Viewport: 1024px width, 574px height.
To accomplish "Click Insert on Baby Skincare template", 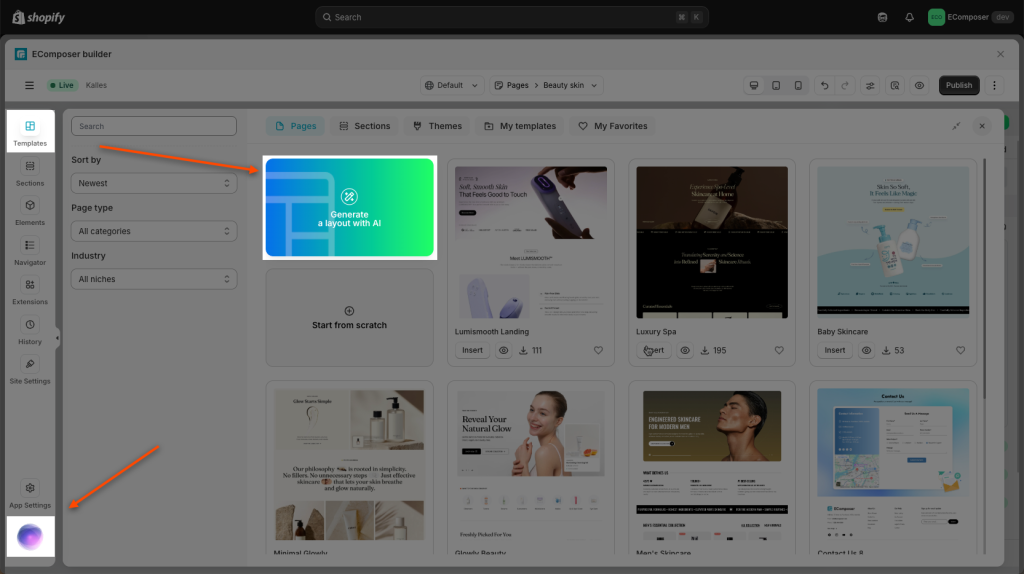I will tap(834, 351).
